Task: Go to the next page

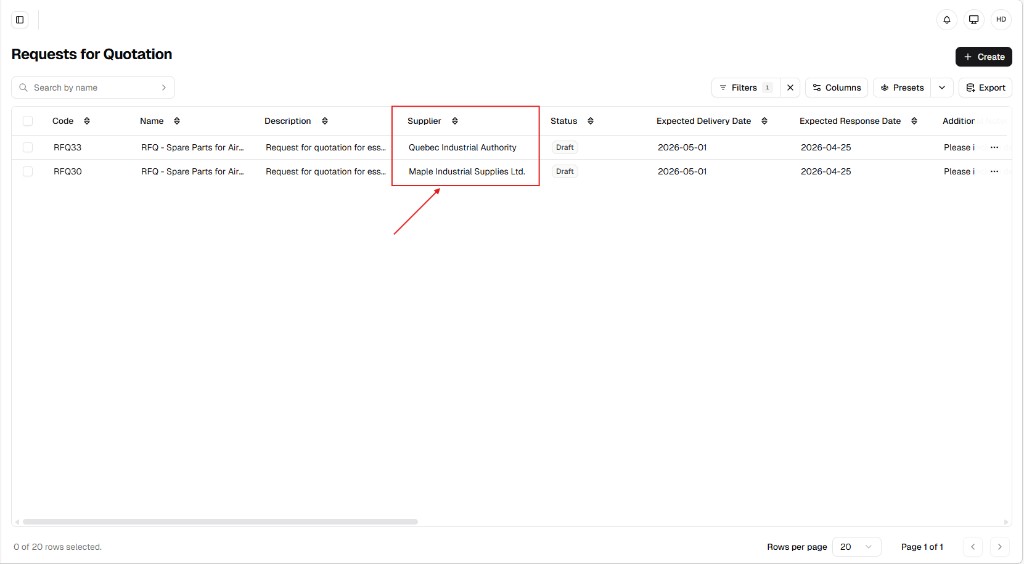Action: [999, 547]
